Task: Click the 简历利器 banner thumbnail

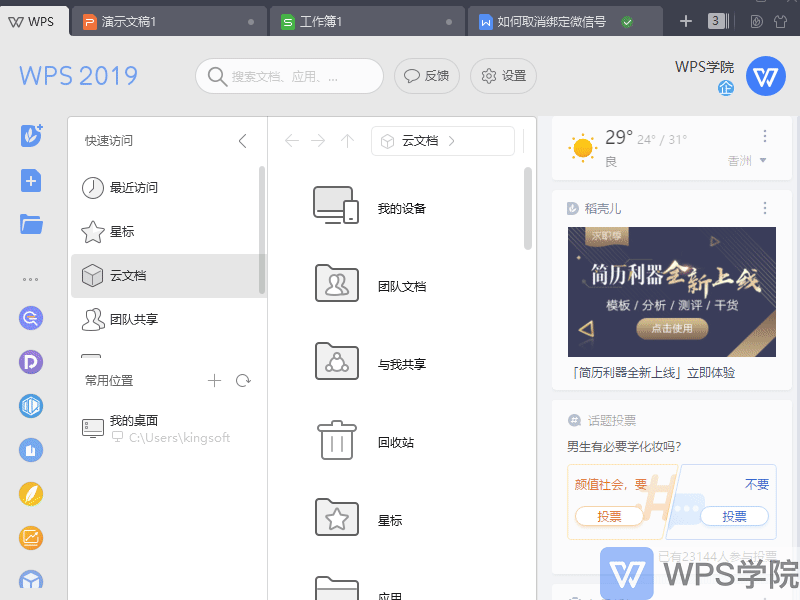Action: click(x=671, y=292)
